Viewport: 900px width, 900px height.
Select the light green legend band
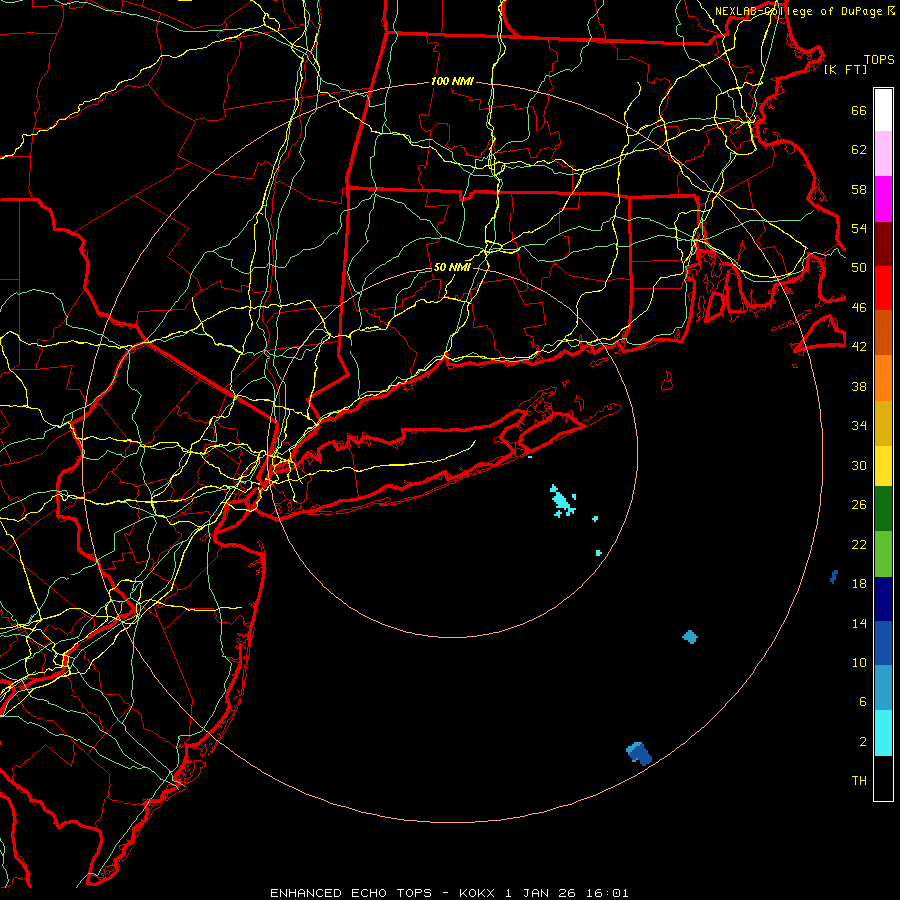883,554
